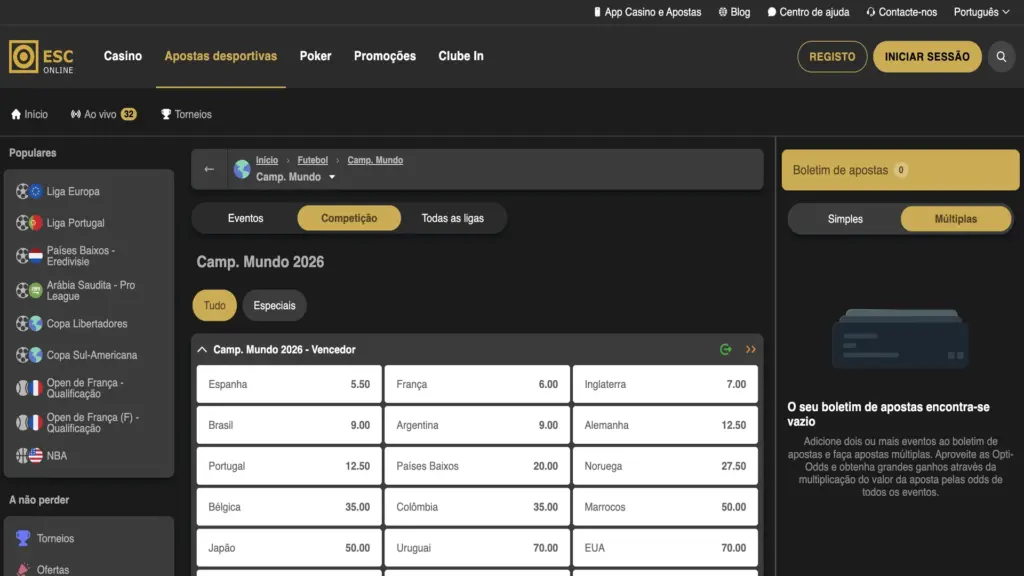The image size is (1024, 576).
Task: Click the back arrow in breadcrumb bar
Action: click(x=209, y=169)
